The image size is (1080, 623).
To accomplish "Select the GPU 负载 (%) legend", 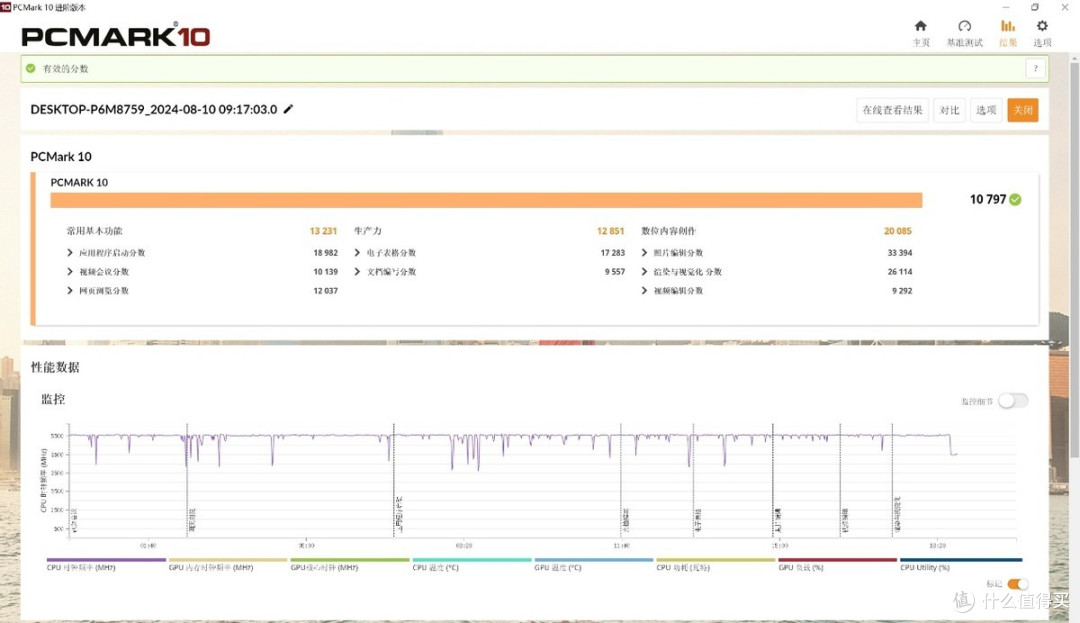I will click(838, 564).
